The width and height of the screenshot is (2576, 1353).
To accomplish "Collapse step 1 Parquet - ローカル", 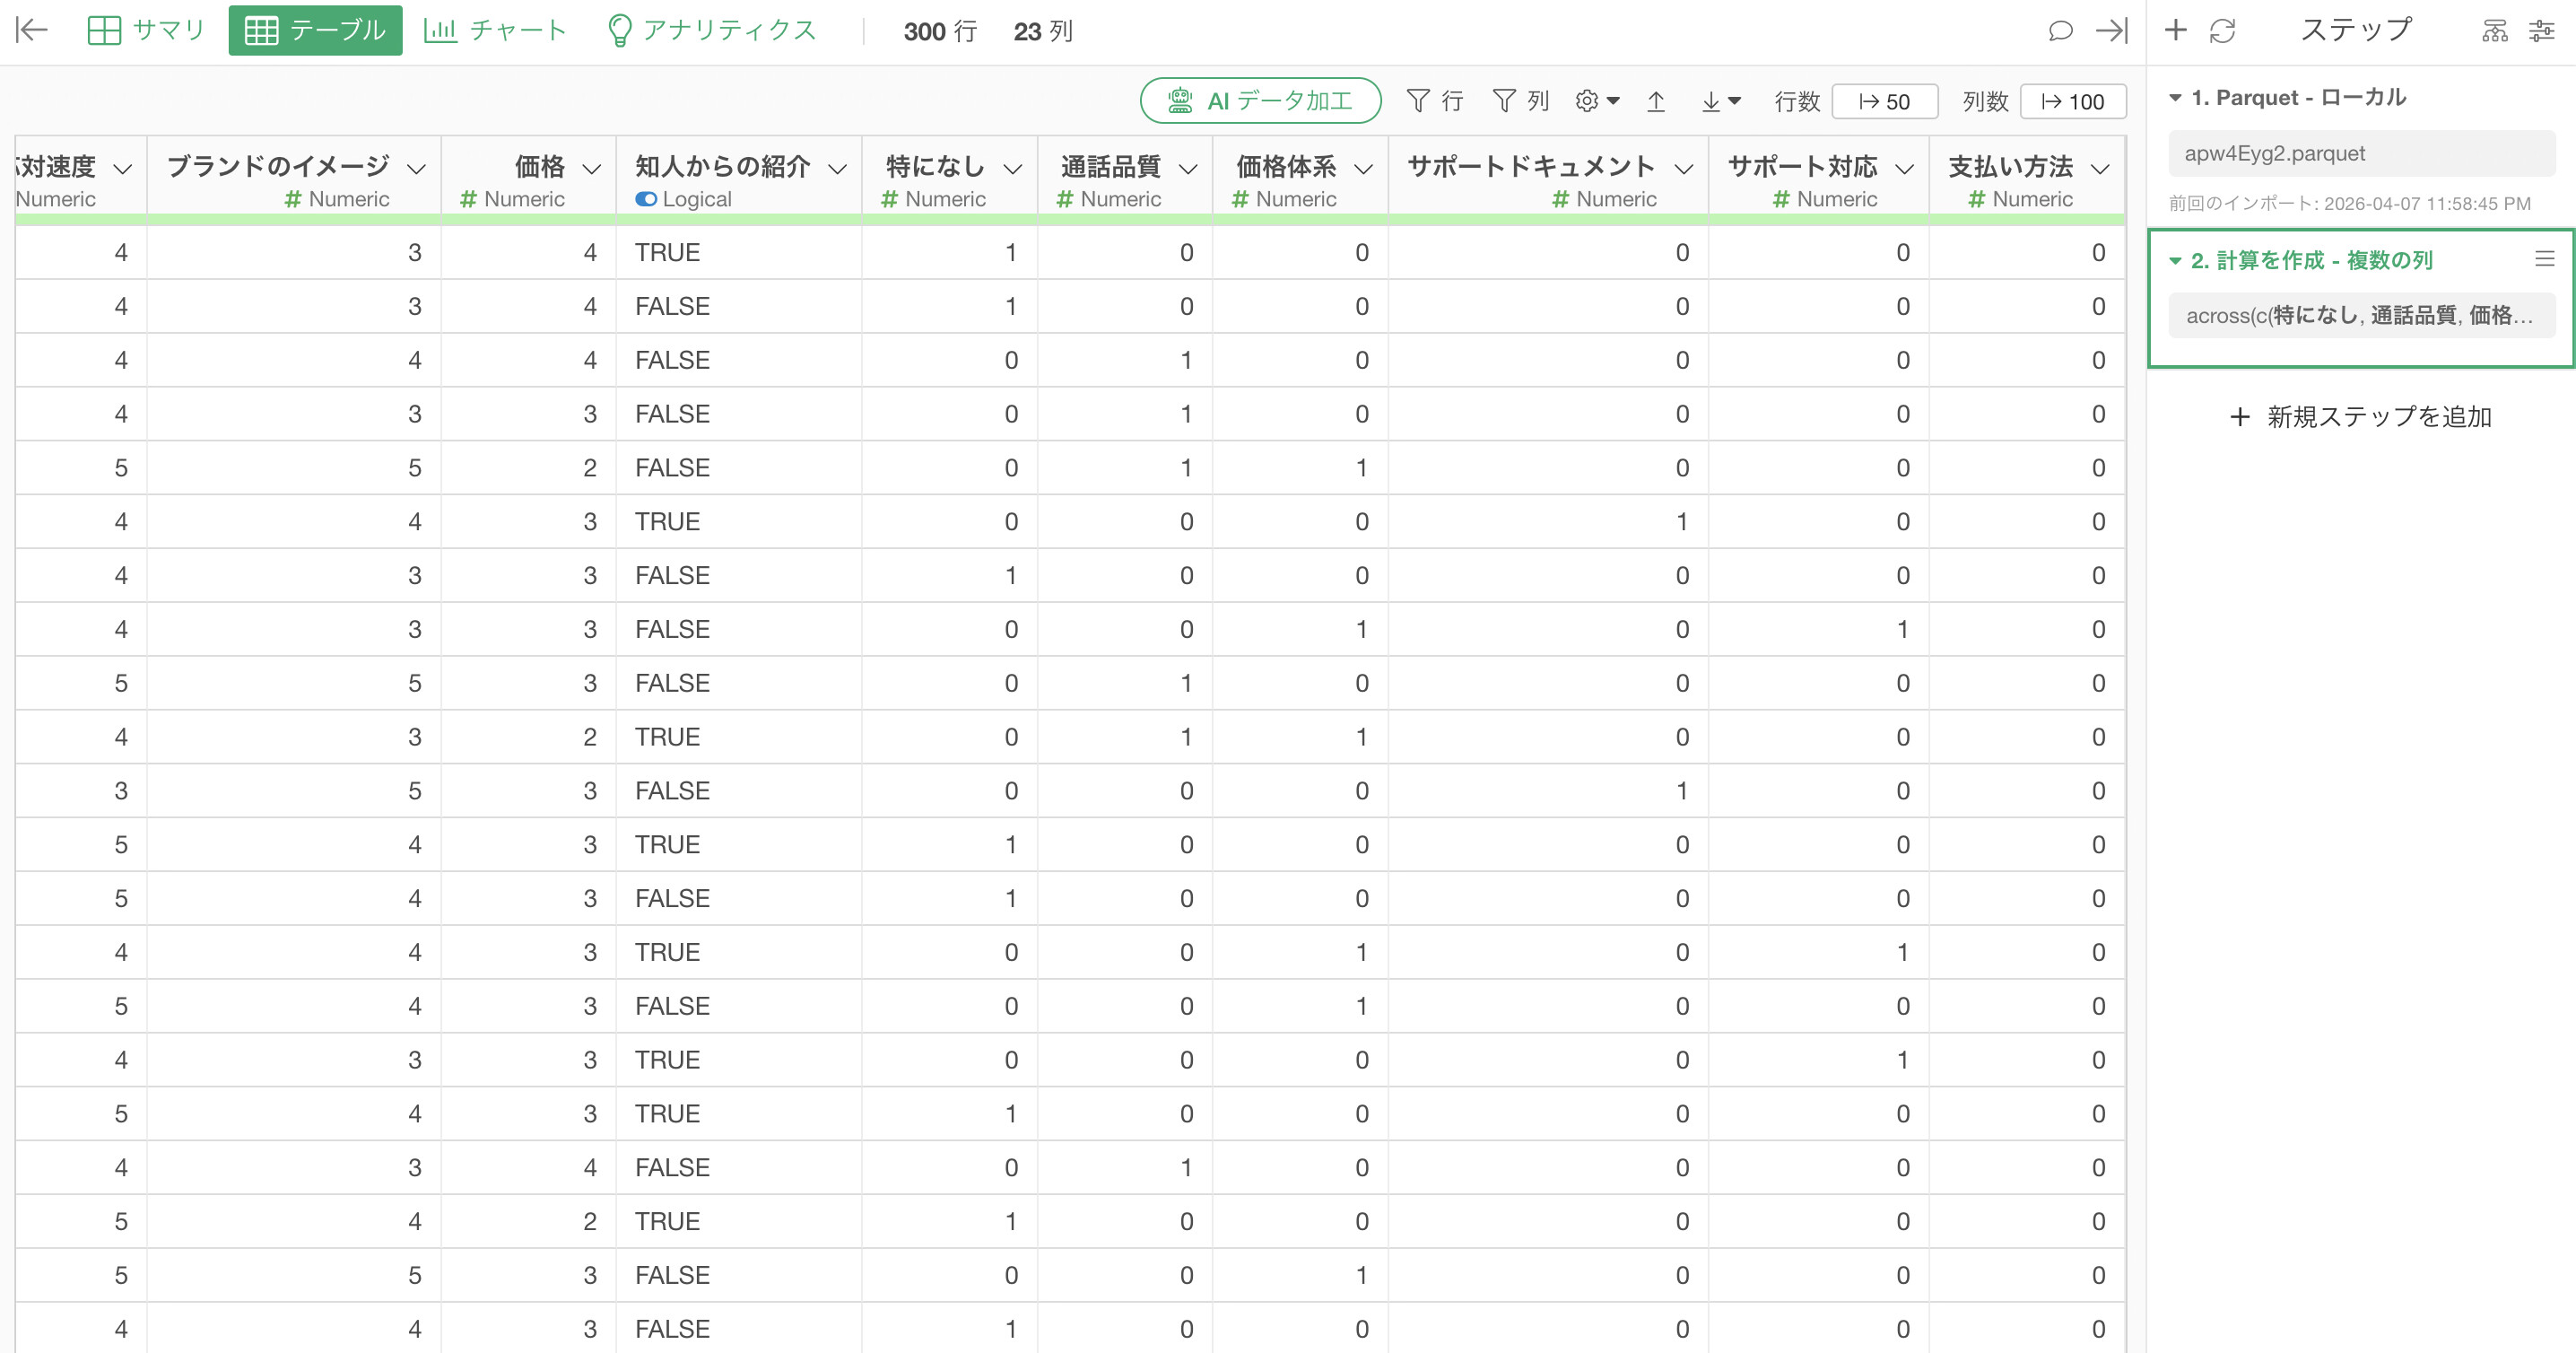I will click(2175, 98).
